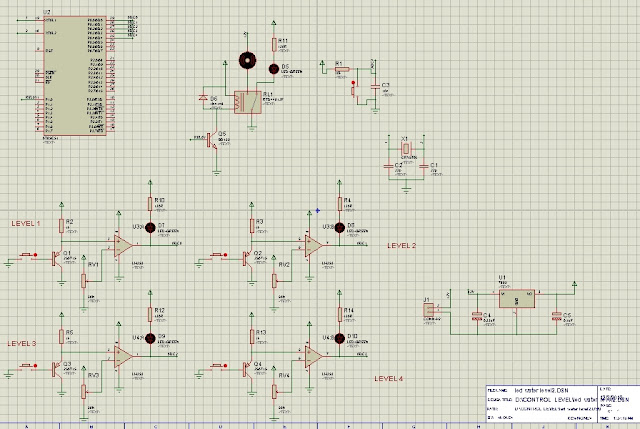640x429 pixels.
Task: Select LED D9 in Level 3
Action: pyautogui.click(x=150, y=338)
